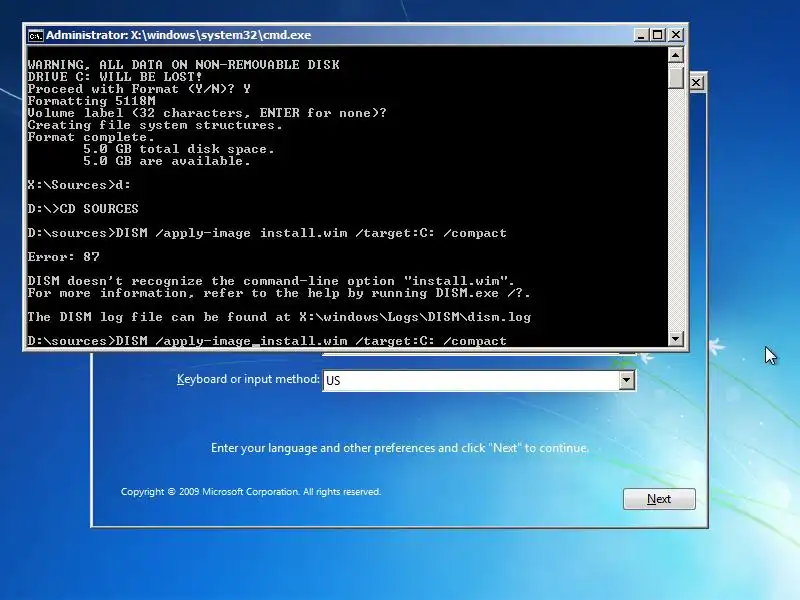This screenshot has height=600, width=800.
Task: Click the '5.0 GB are available.' line
Action: click(x=167, y=161)
